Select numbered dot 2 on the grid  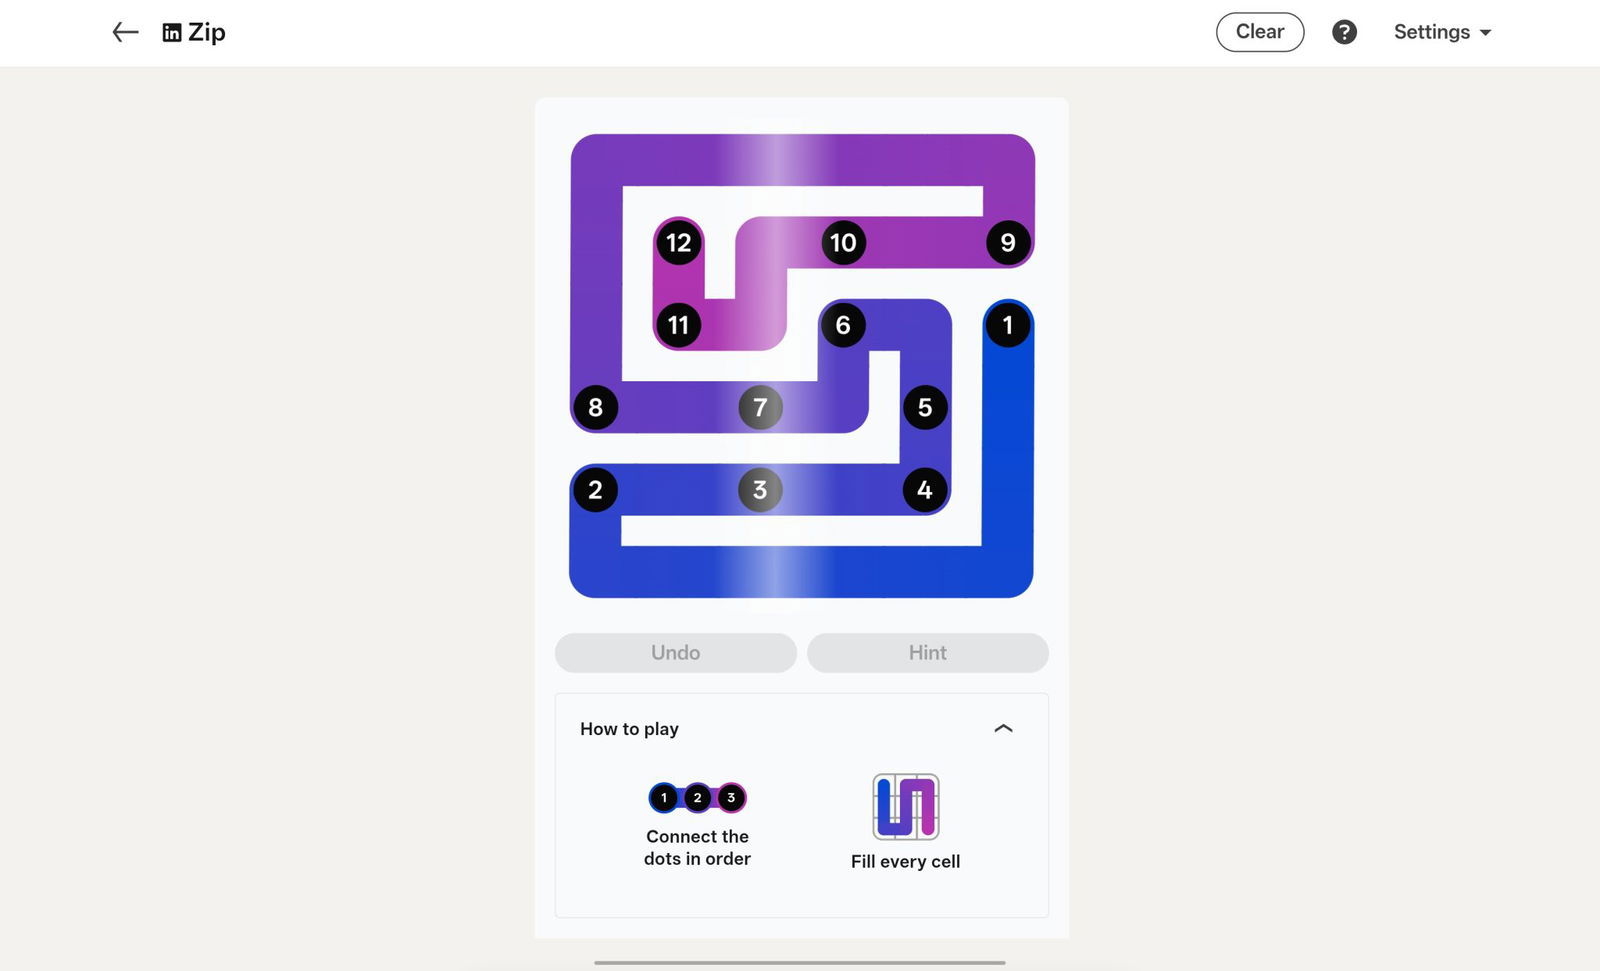pos(596,490)
